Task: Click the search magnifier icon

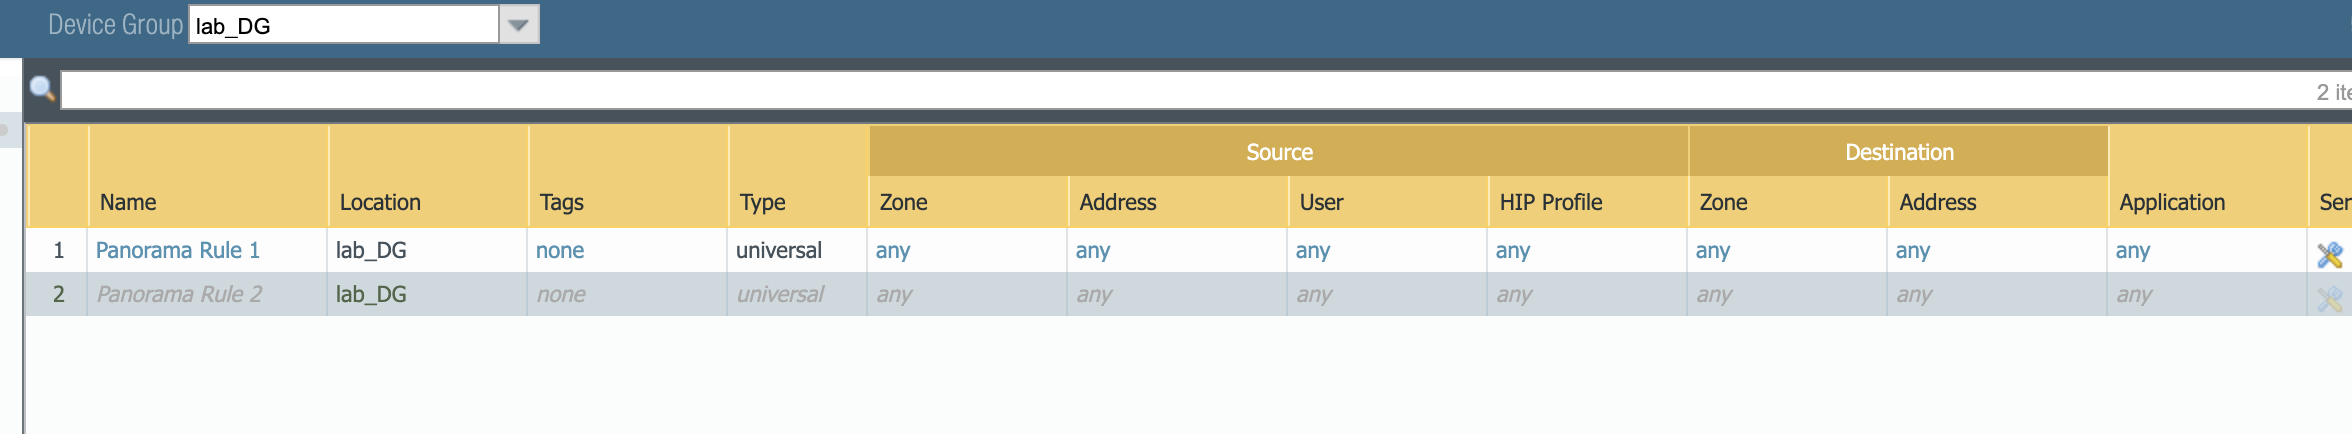Action: 42,89
